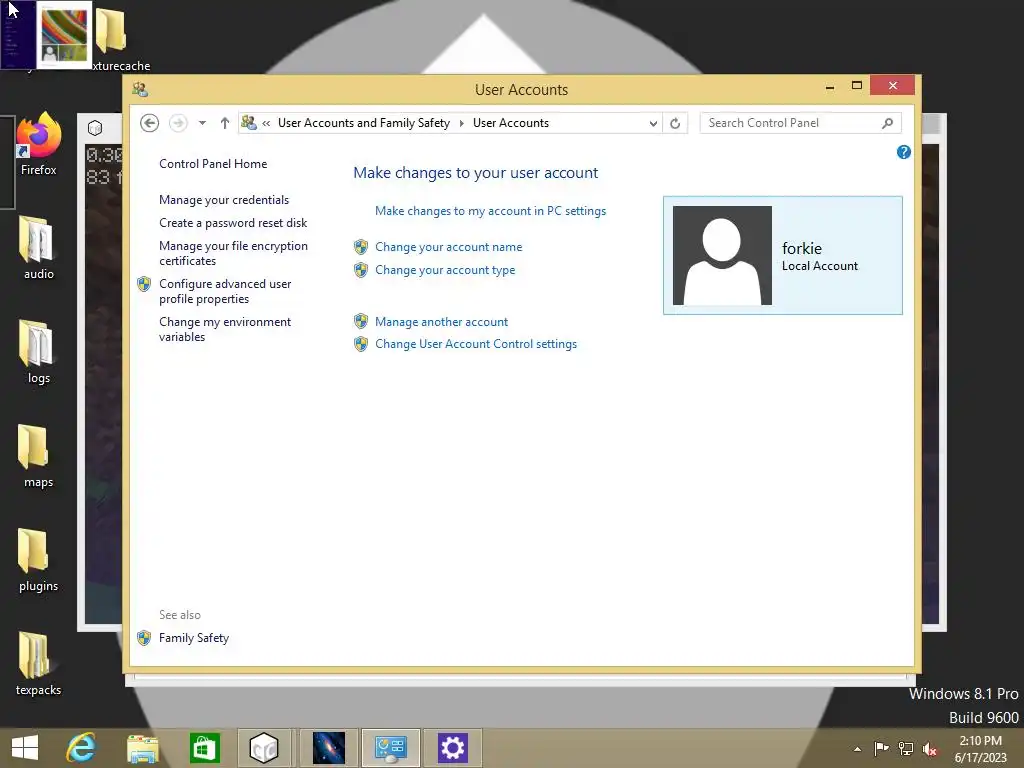Open PC settings gear in taskbar
The height and width of the screenshot is (768, 1024).
pos(453,748)
